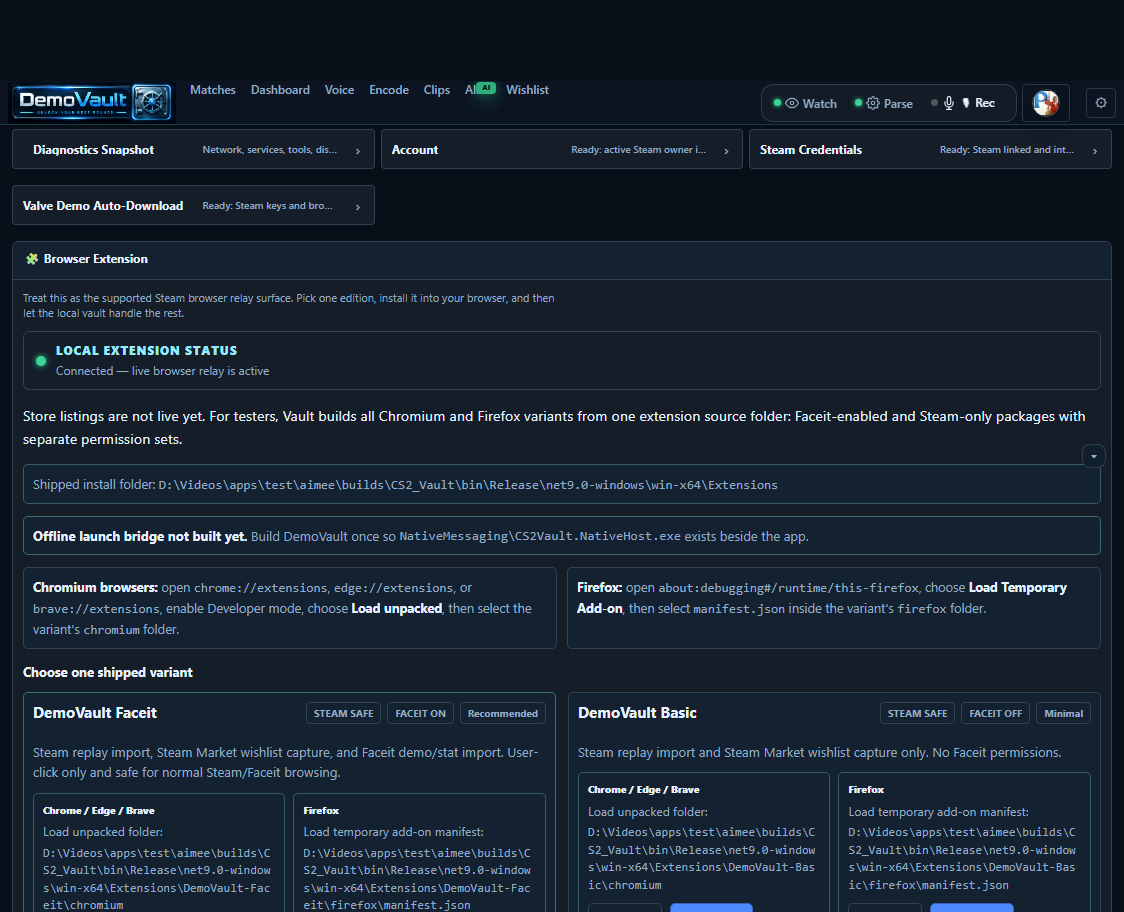Click Firefox label under DemoVault Faceit
The height and width of the screenshot is (912, 1124).
(321, 811)
